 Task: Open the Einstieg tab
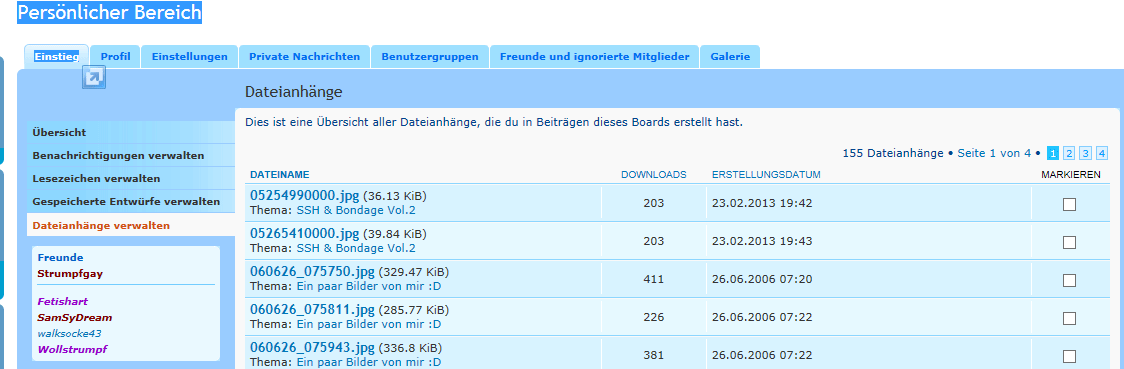57,57
